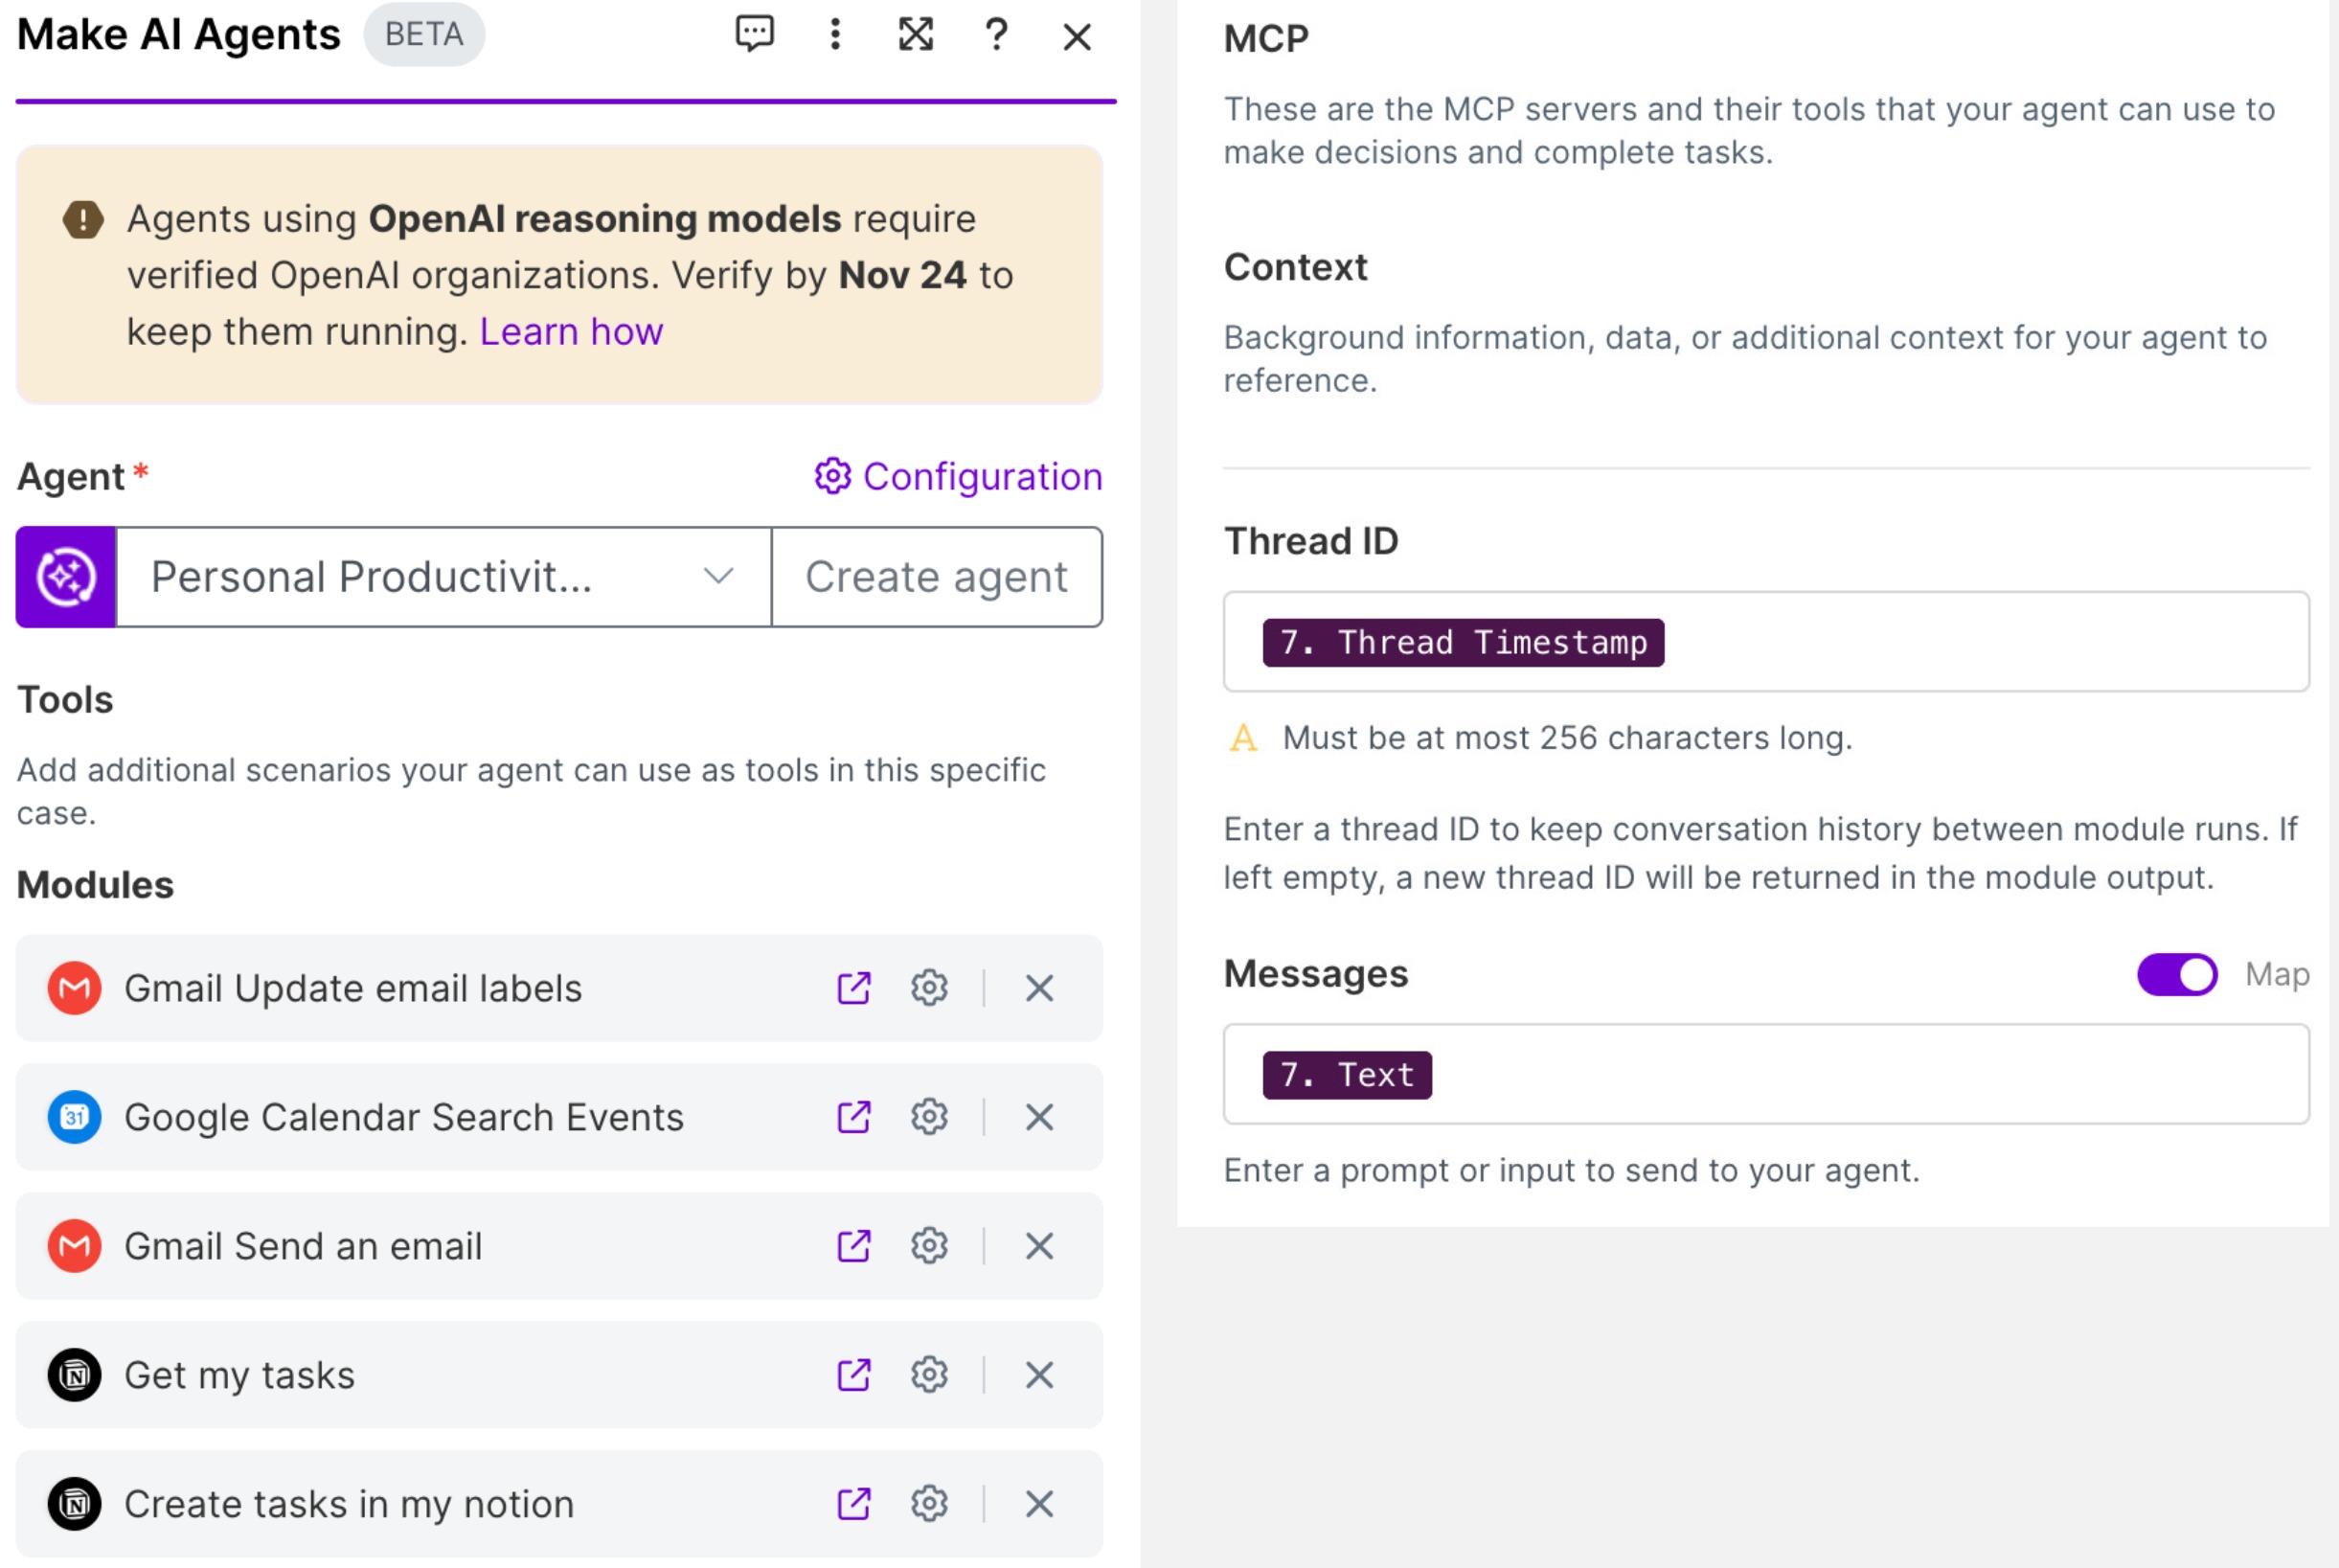
Task: Open agent Configuration
Action: click(957, 476)
